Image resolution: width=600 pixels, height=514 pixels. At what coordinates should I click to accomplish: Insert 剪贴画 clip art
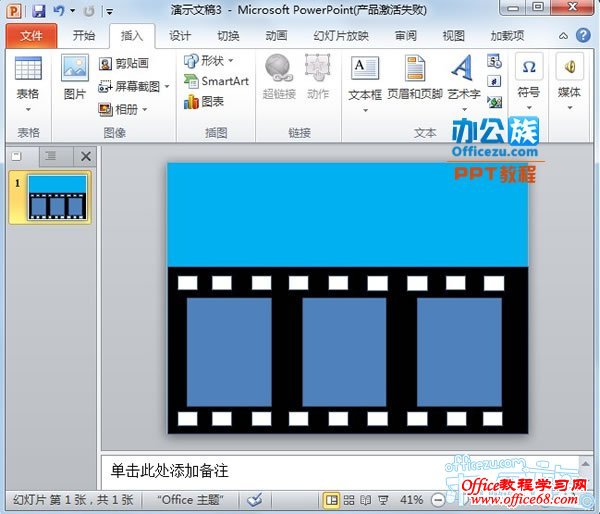coord(125,64)
